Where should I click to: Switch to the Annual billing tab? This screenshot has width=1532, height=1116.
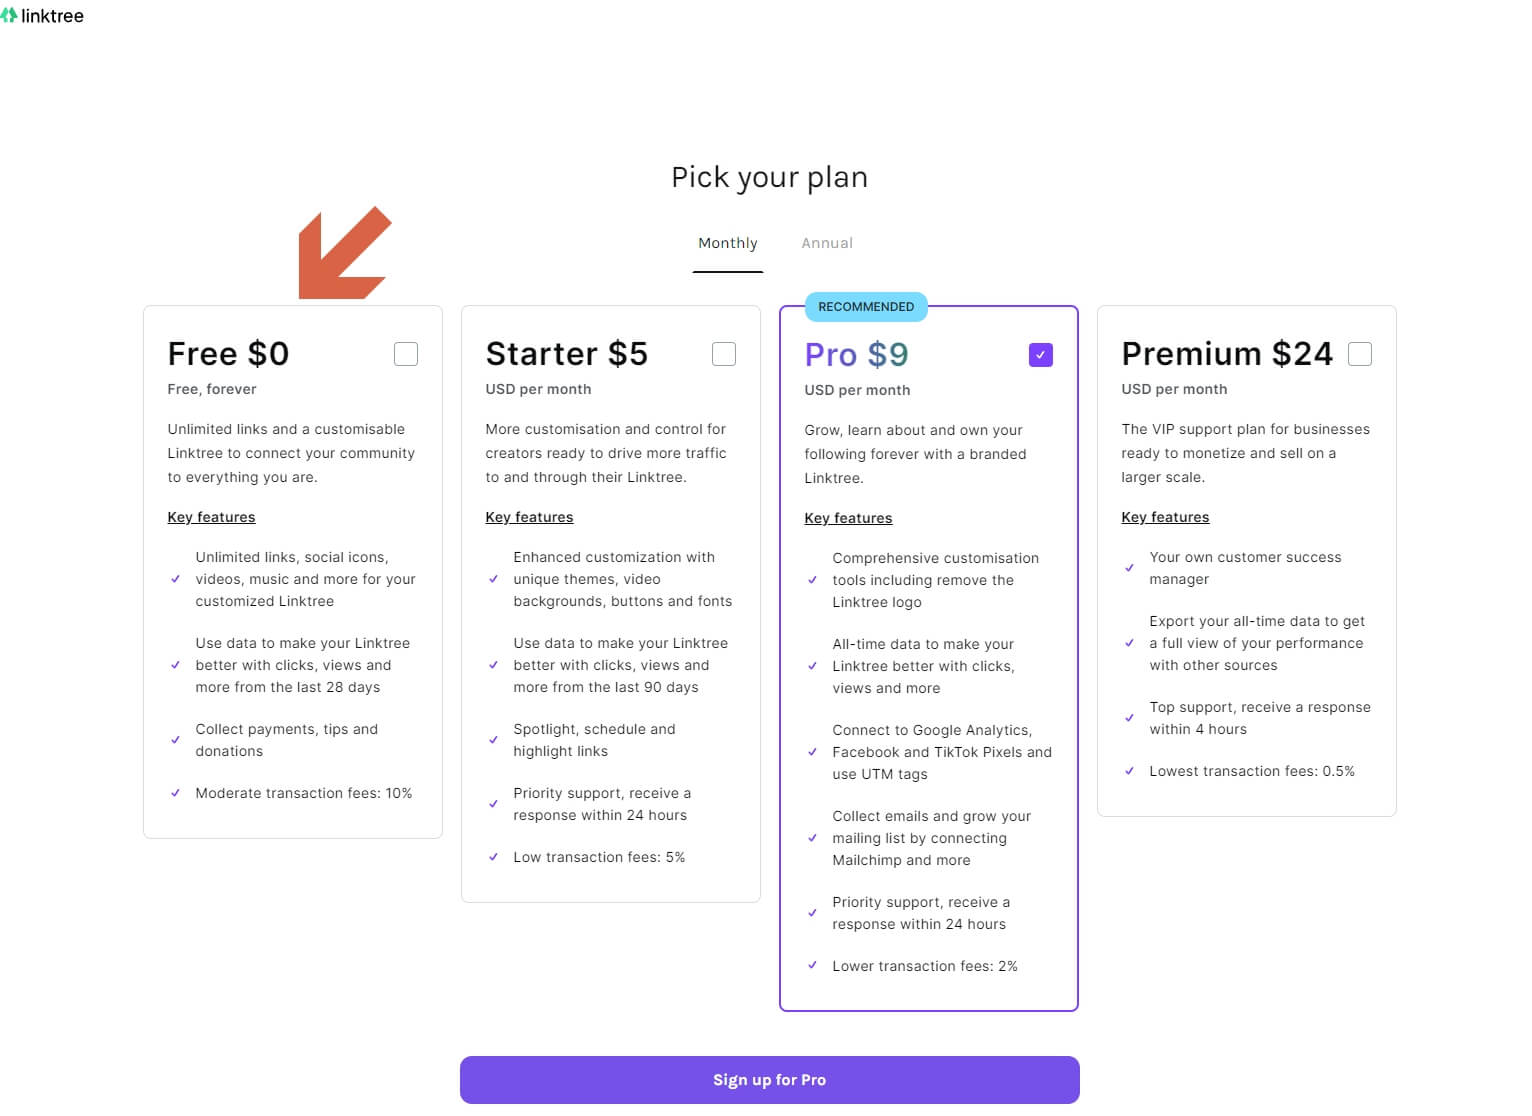[x=827, y=243]
